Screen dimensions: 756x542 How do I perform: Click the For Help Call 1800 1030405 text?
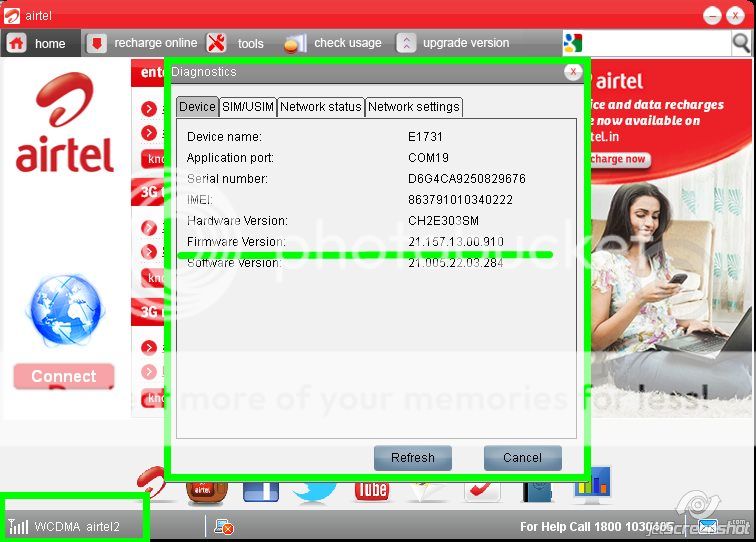point(596,527)
